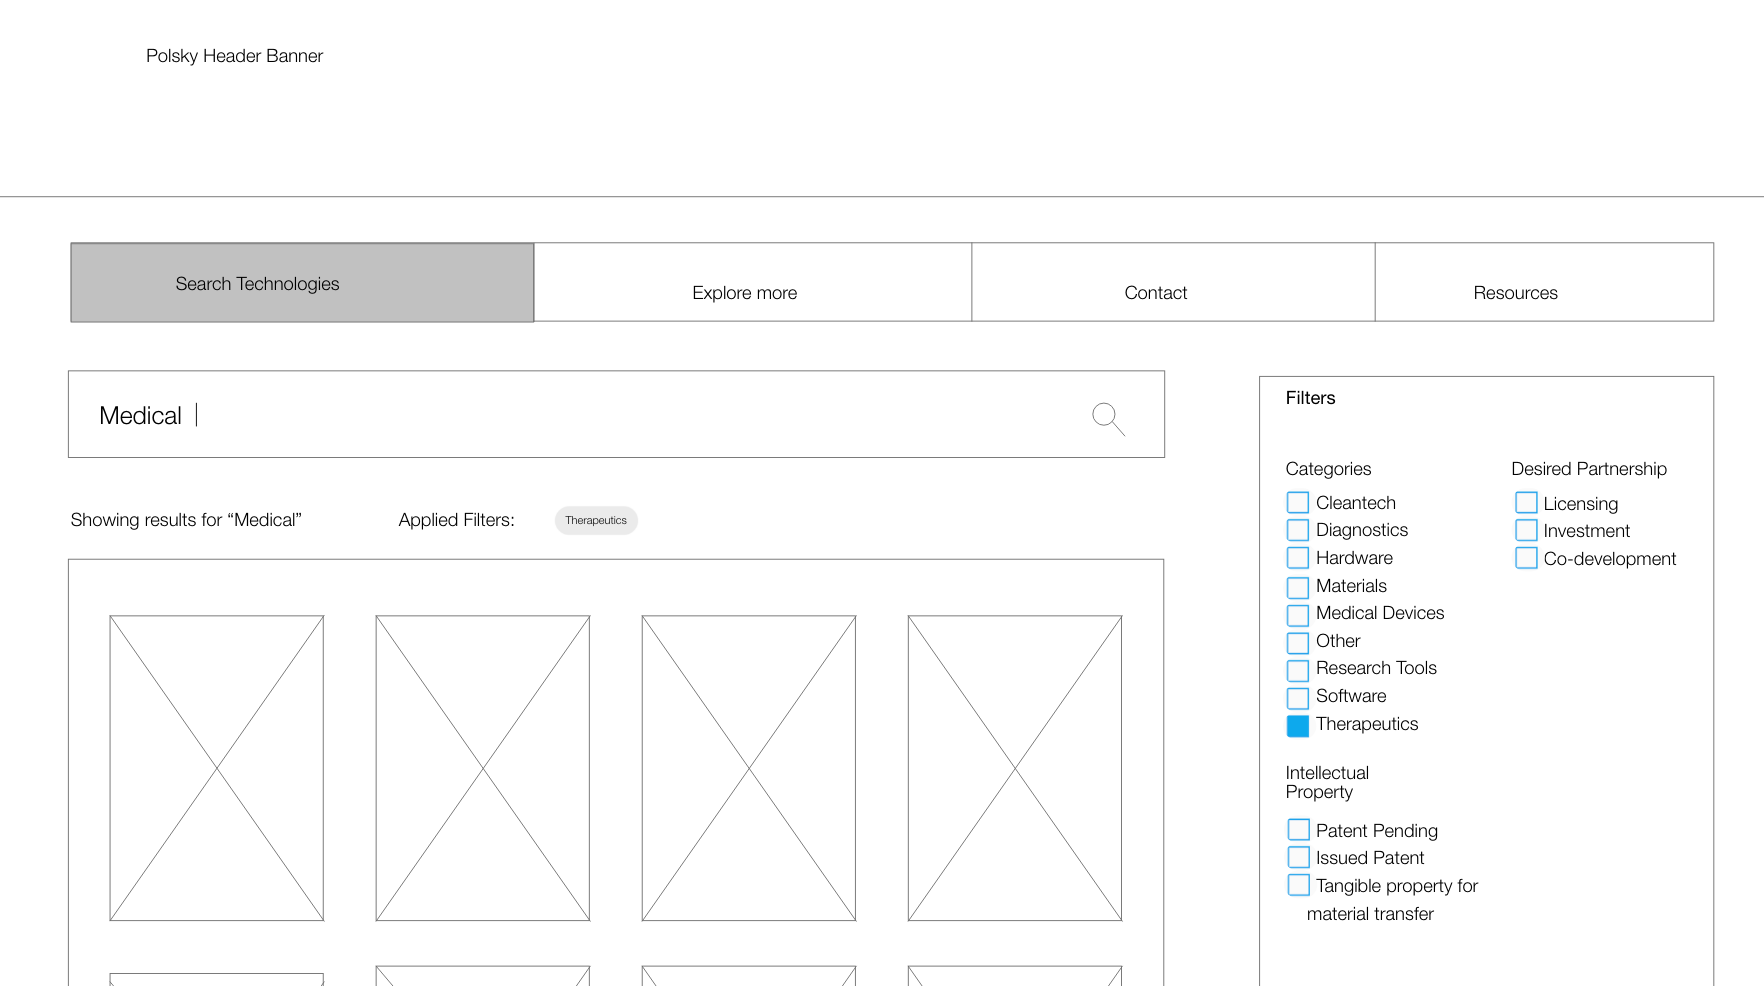Image resolution: width=1764 pixels, height=986 pixels.
Task: Open the Contact tab
Action: (1173, 282)
